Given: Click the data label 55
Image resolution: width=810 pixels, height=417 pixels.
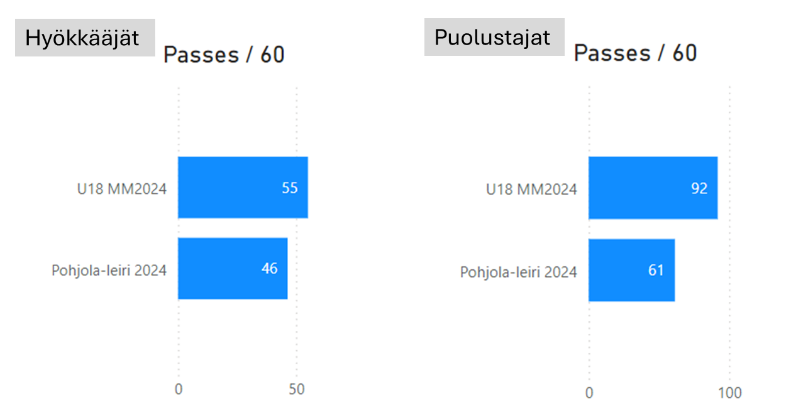Looking at the screenshot, I should click(291, 187).
